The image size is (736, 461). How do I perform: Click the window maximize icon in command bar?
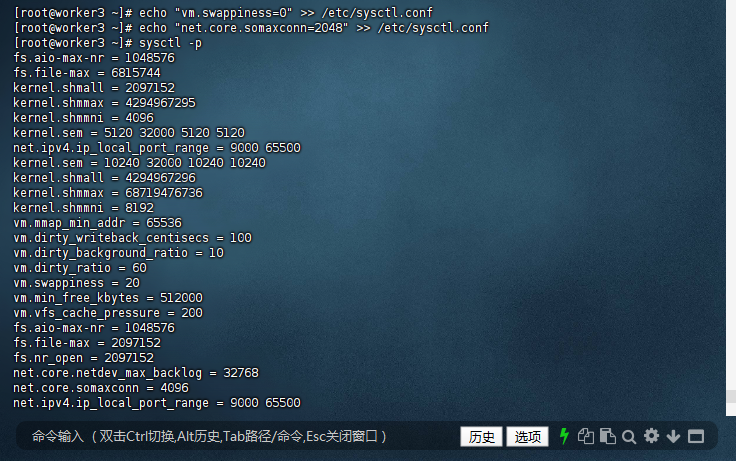click(x=696, y=437)
